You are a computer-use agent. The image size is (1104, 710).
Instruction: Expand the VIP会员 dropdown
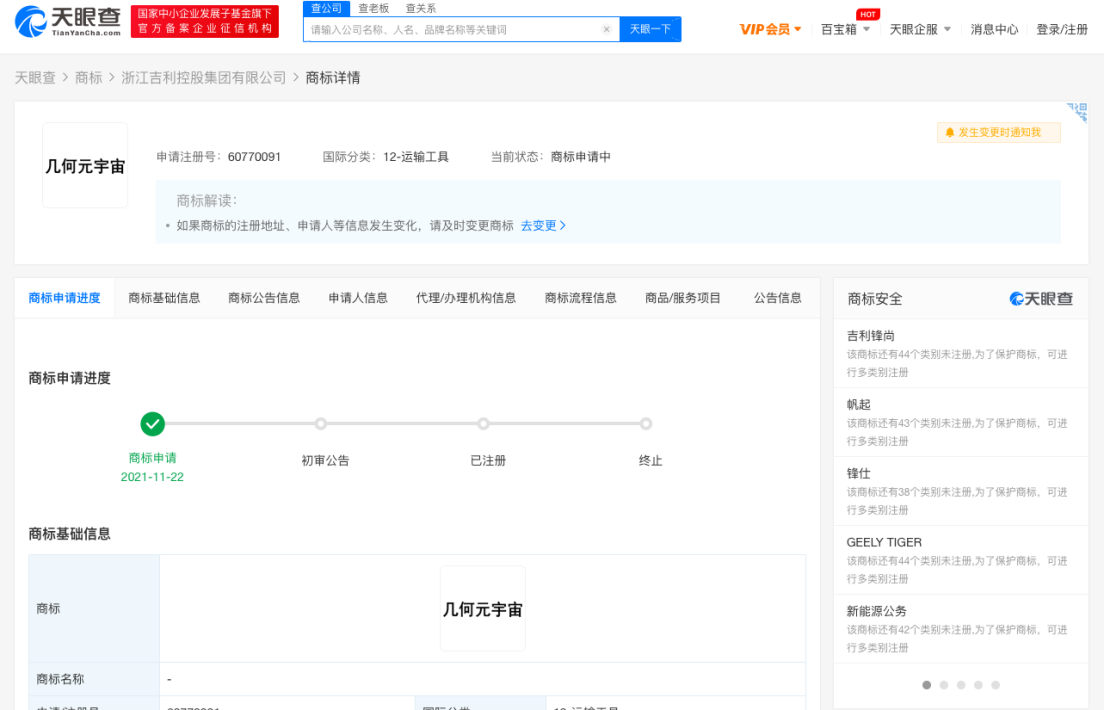(x=770, y=30)
